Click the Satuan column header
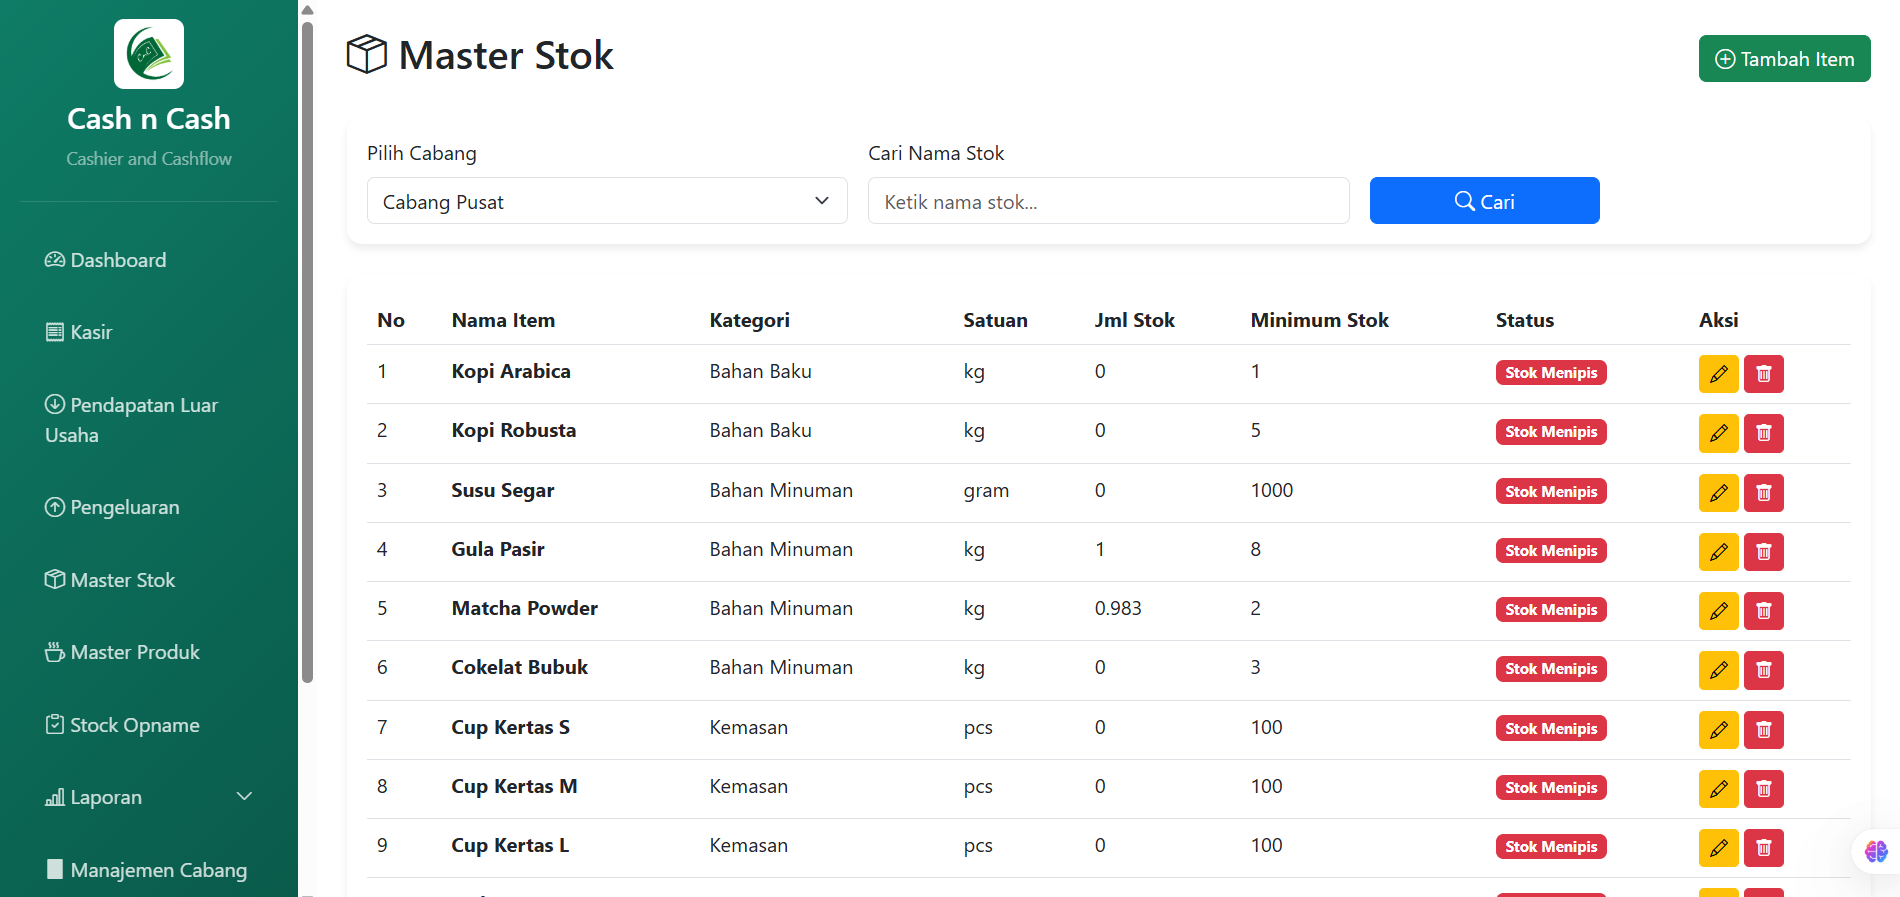The width and height of the screenshot is (1900, 897). click(x=995, y=320)
